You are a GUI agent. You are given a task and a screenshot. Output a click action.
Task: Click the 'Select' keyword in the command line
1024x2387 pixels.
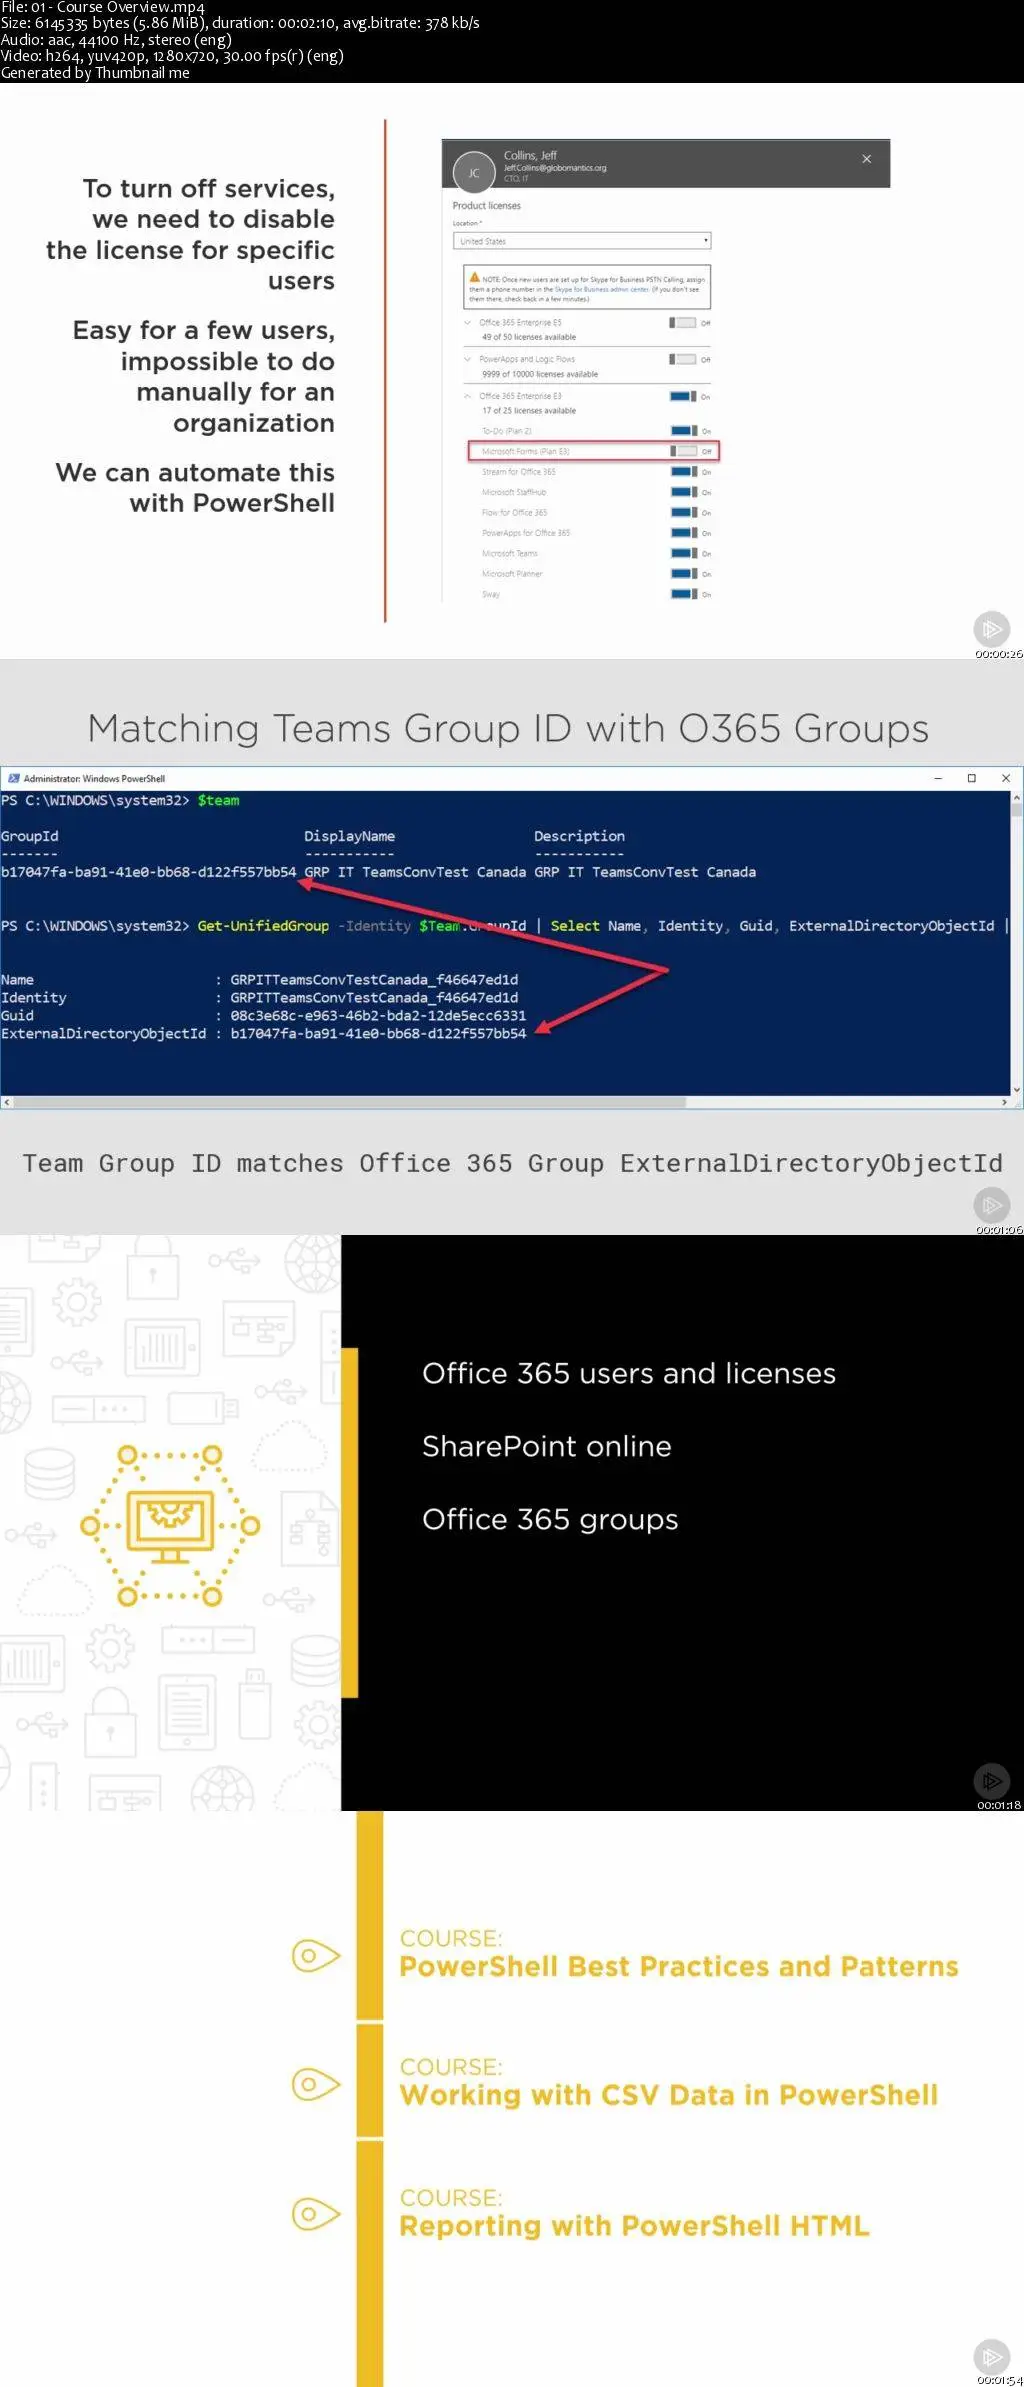[x=575, y=926]
